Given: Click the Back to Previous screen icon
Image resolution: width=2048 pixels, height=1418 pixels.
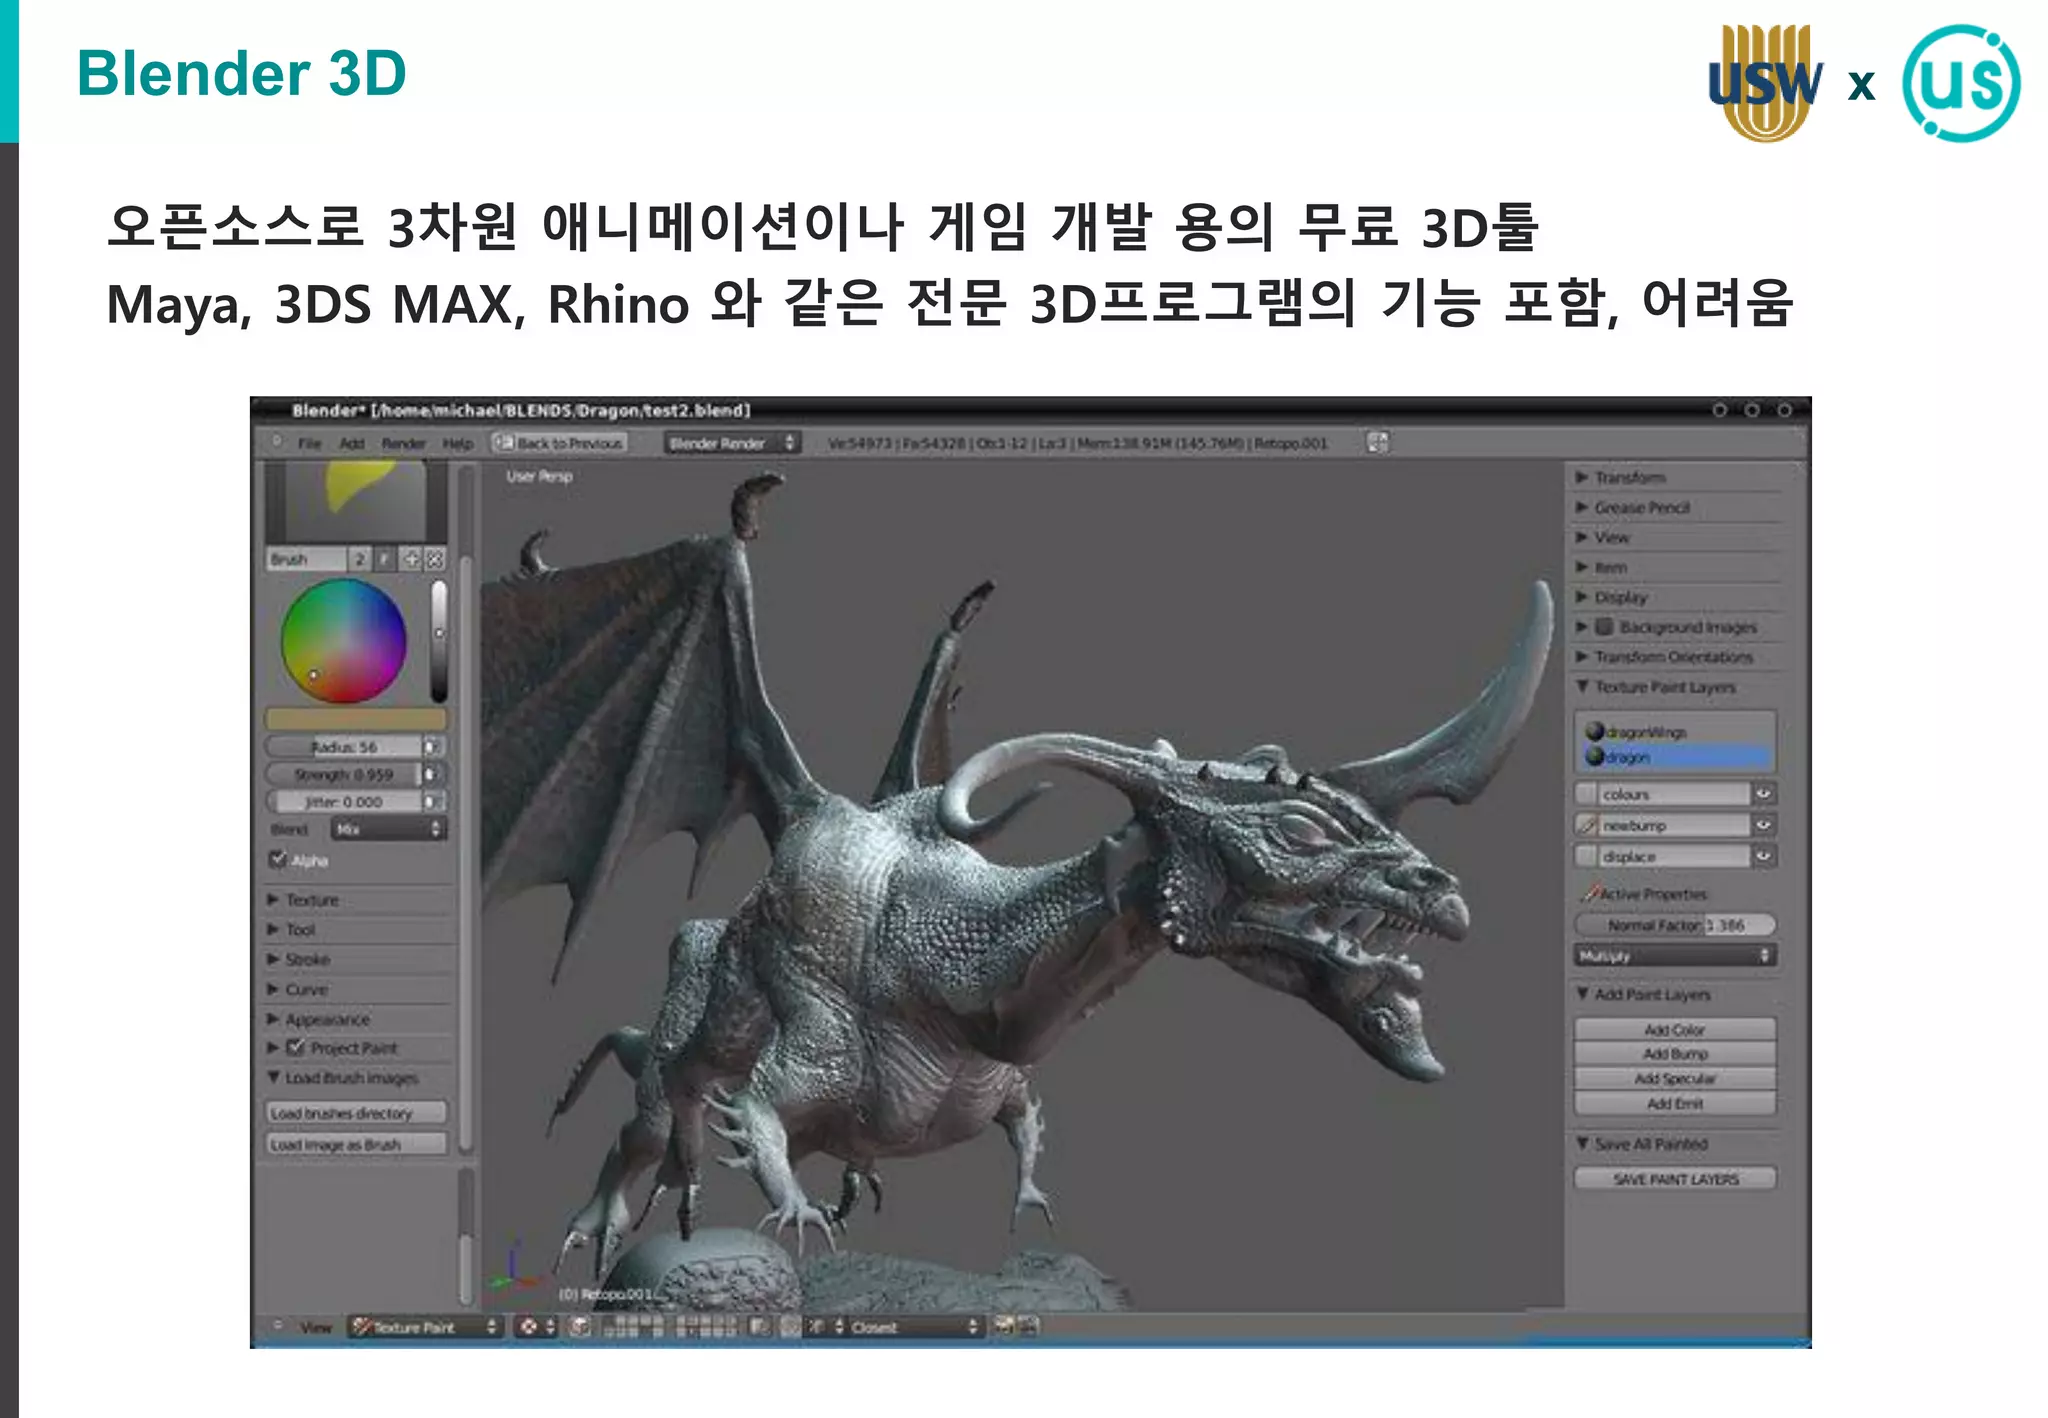Looking at the screenshot, I should (503, 442).
